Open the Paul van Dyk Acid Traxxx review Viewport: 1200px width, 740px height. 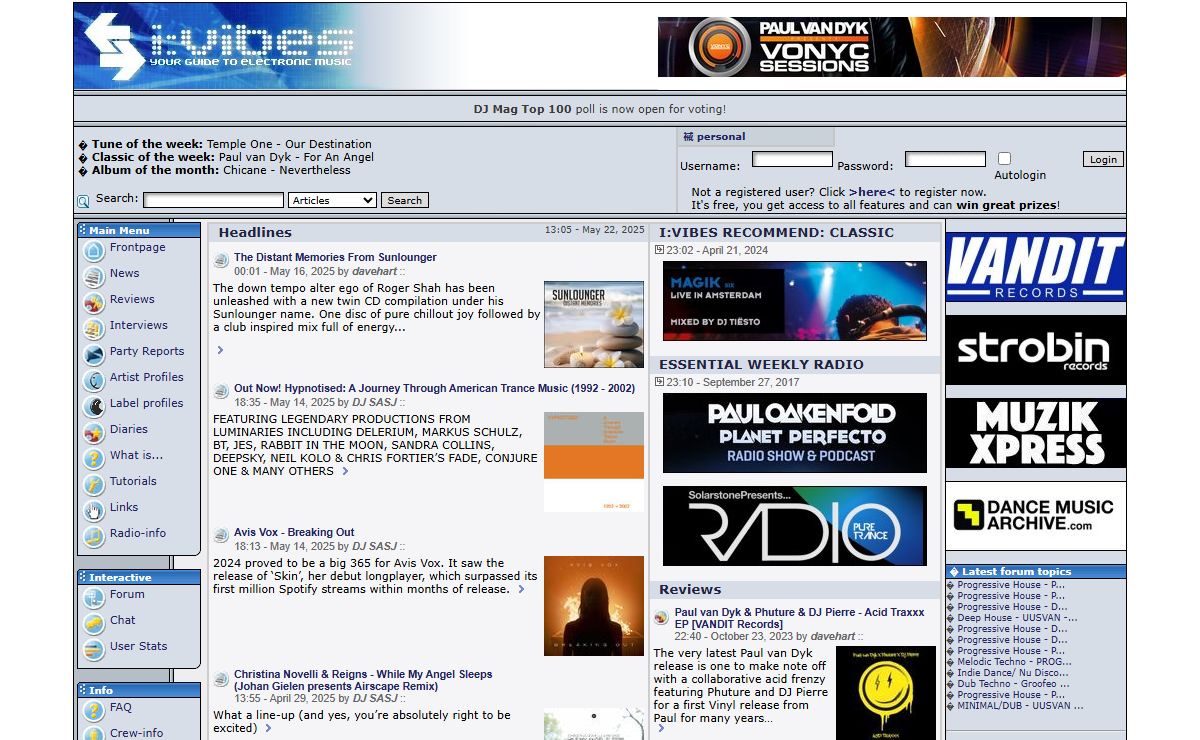click(x=800, y=618)
